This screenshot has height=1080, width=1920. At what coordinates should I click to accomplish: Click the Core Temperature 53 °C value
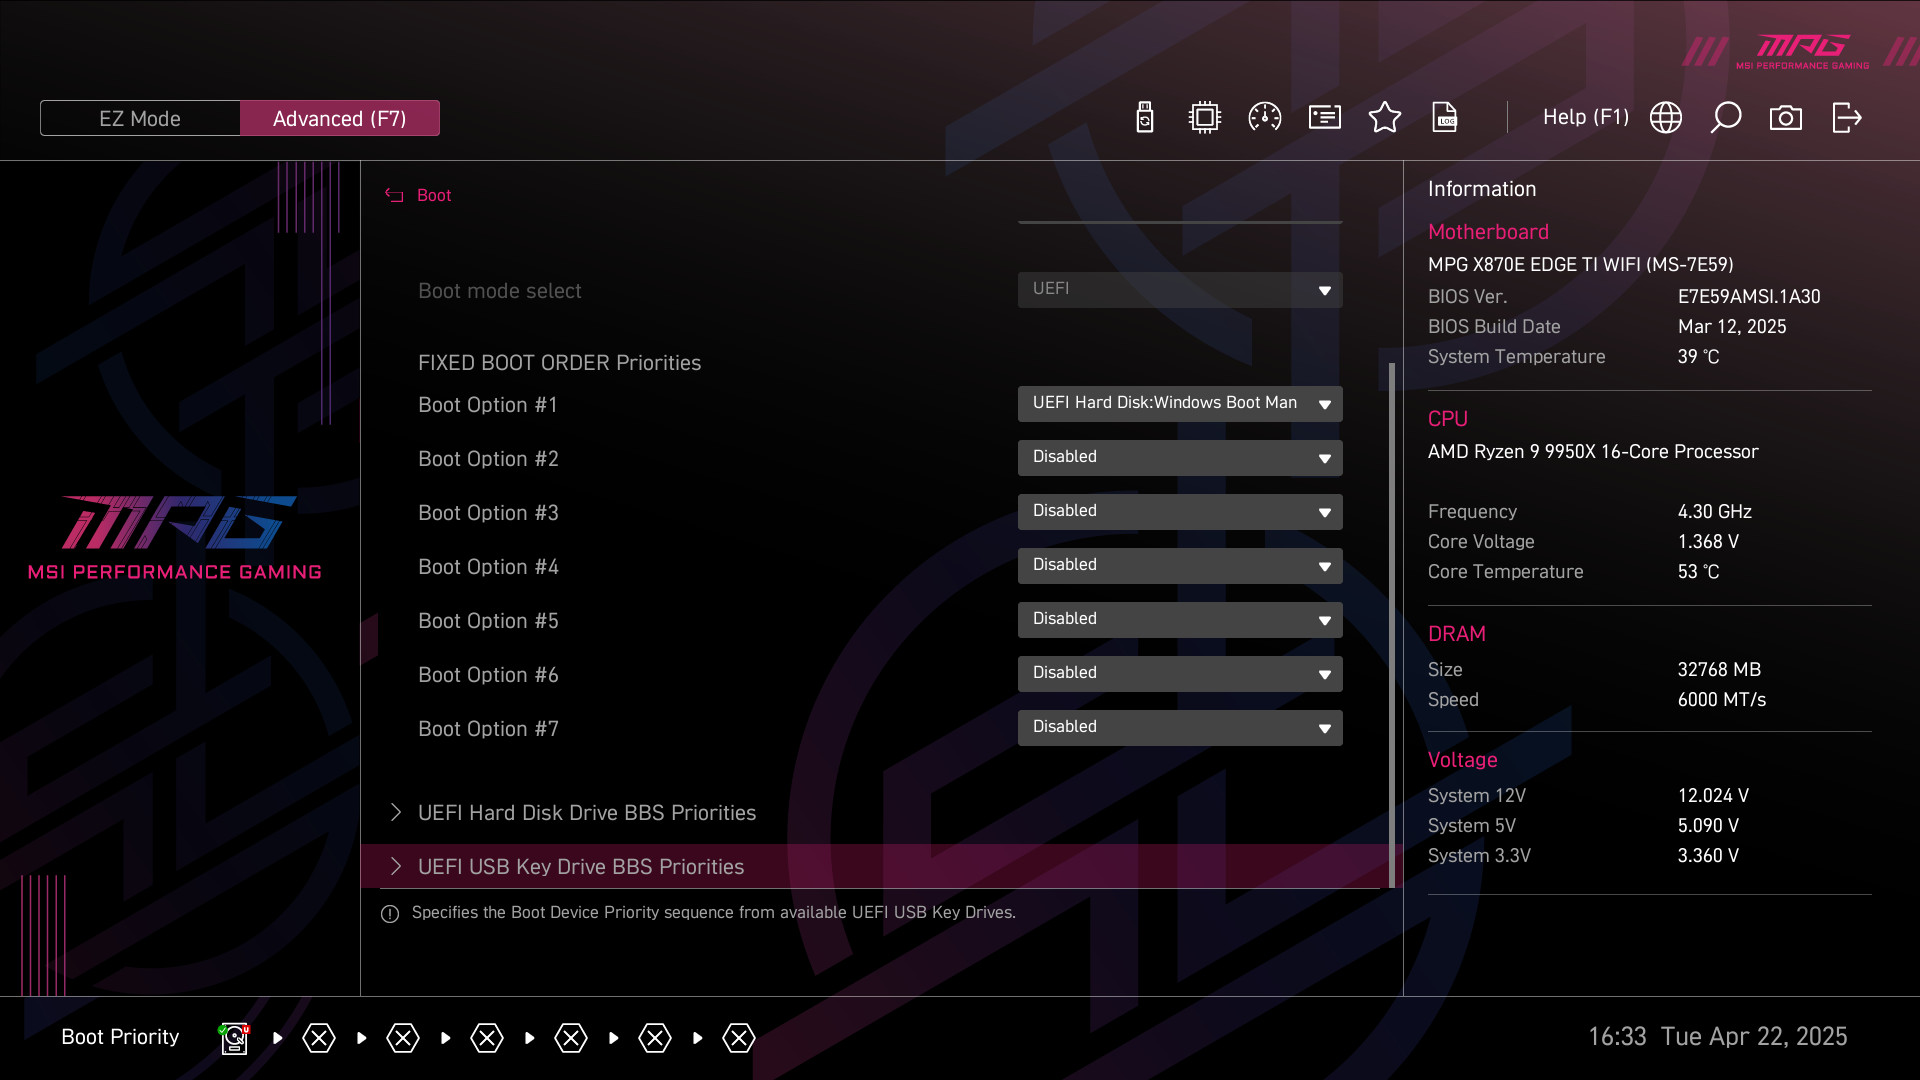click(1699, 572)
